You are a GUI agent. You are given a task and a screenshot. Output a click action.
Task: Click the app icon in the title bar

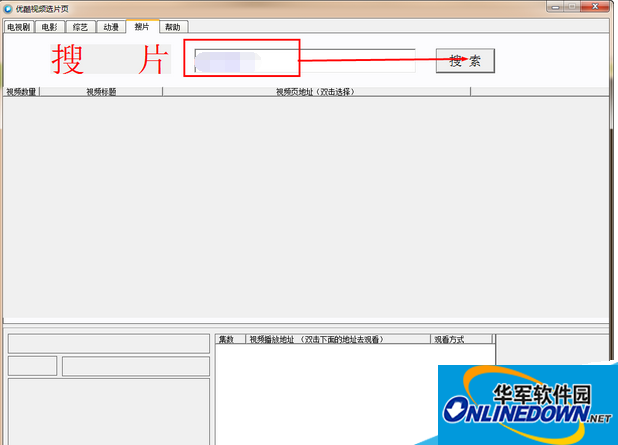pos(8,8)
